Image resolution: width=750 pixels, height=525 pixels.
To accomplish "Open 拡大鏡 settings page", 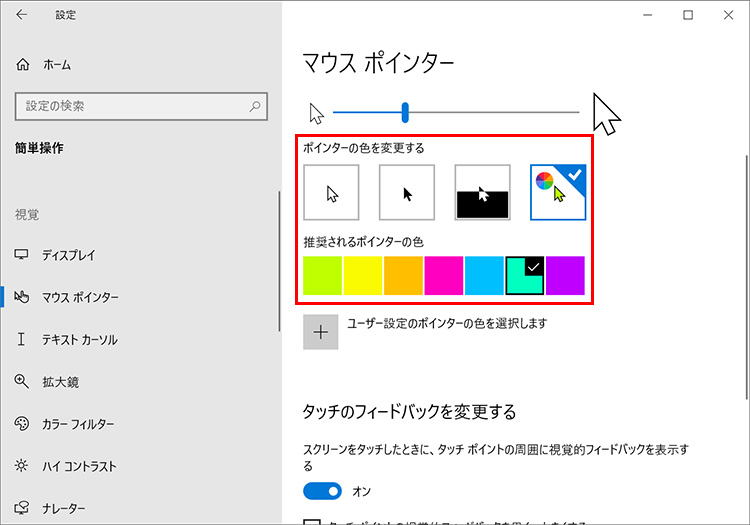I will click(60, 381).
